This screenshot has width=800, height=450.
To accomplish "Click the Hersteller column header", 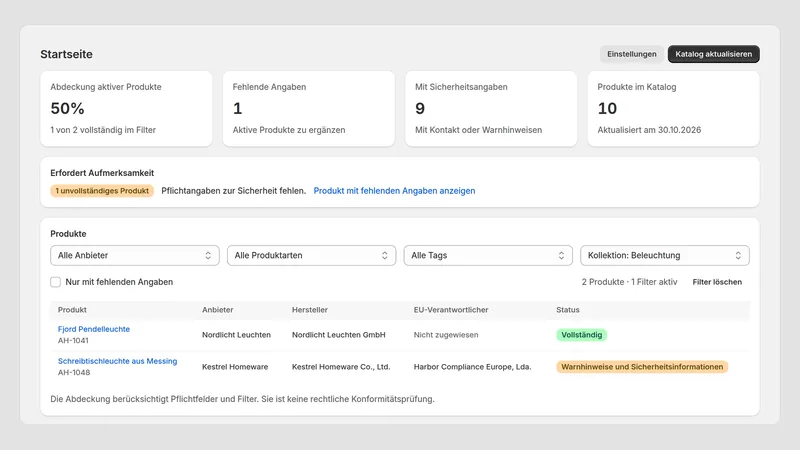I will tap(310, 310).
